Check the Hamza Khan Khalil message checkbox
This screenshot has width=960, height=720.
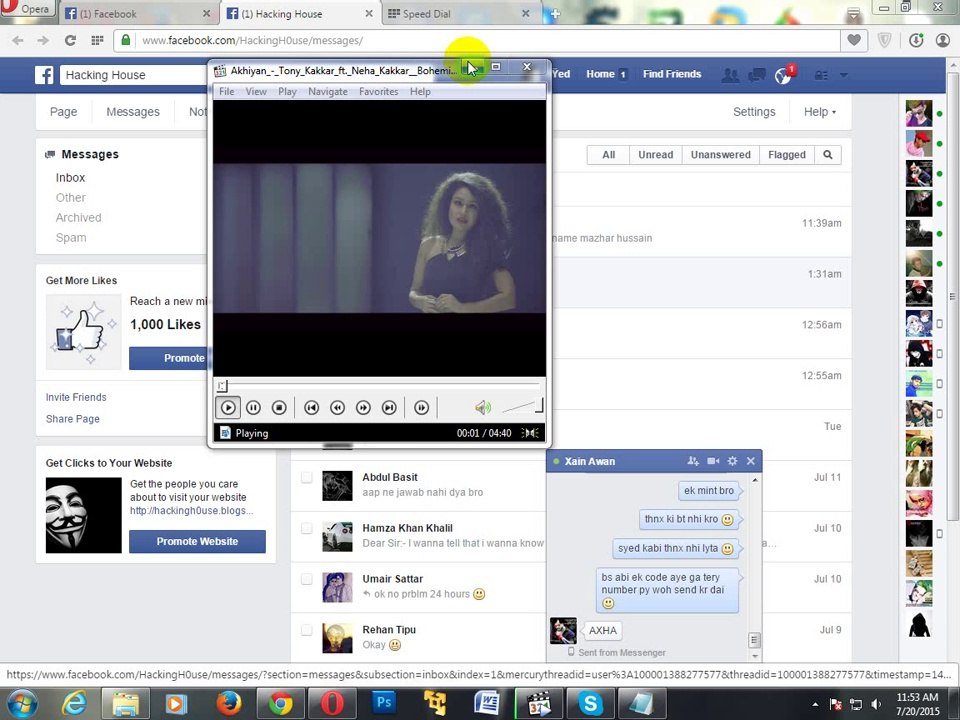(x=307, y=528)
